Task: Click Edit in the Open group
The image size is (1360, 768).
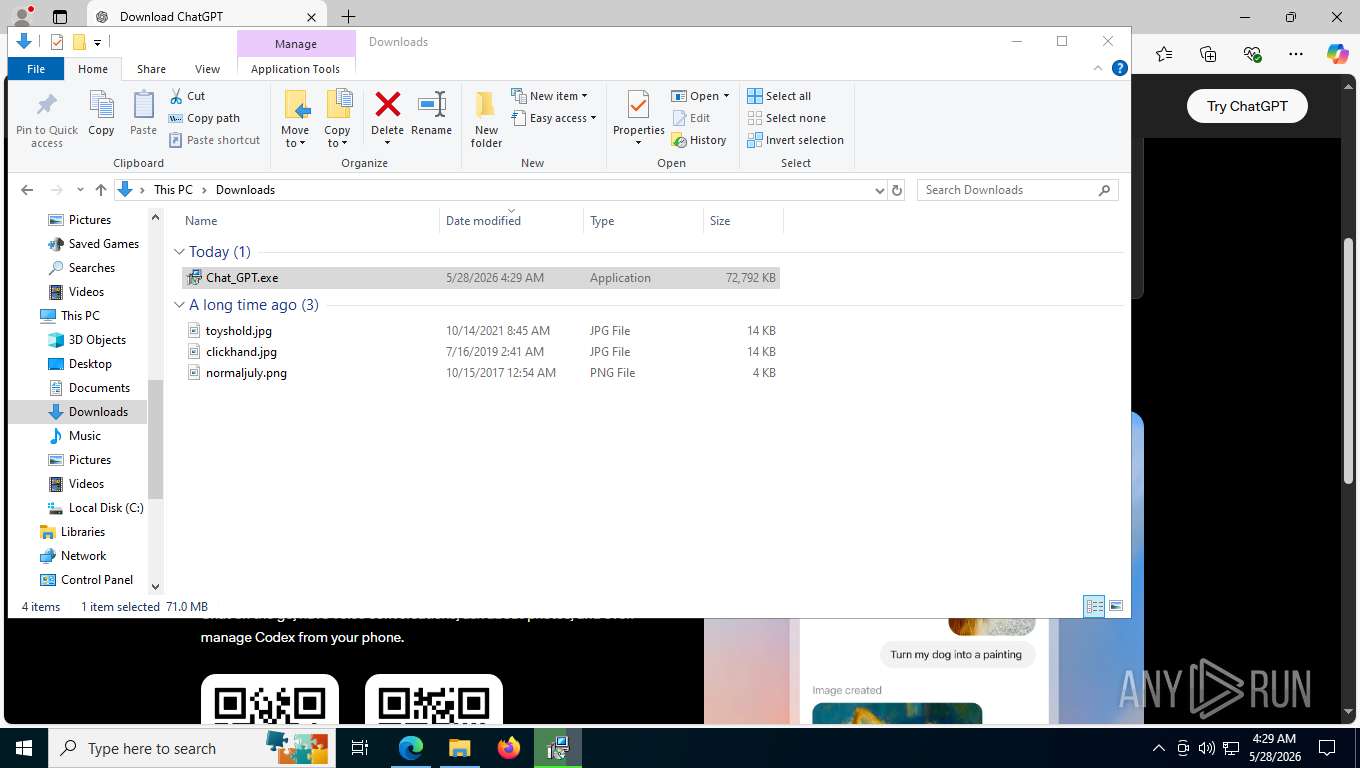Action: coord(690,118)
